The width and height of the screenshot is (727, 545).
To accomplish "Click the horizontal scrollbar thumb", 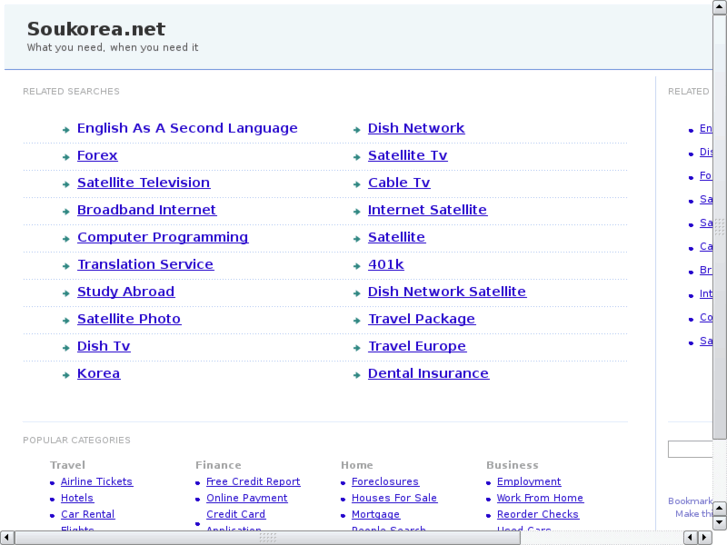I will pyautogui.click(x=268, y=538).
